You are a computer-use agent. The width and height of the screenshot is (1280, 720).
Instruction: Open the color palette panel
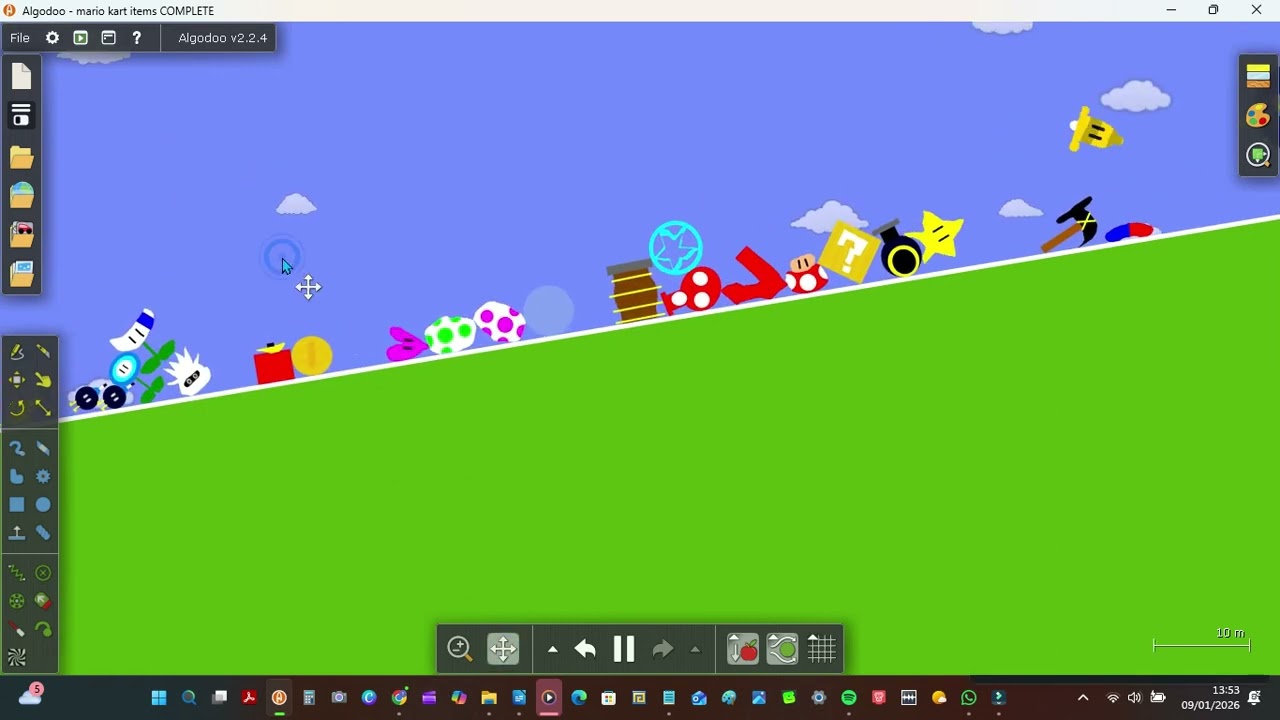(x=1258, y=115)
